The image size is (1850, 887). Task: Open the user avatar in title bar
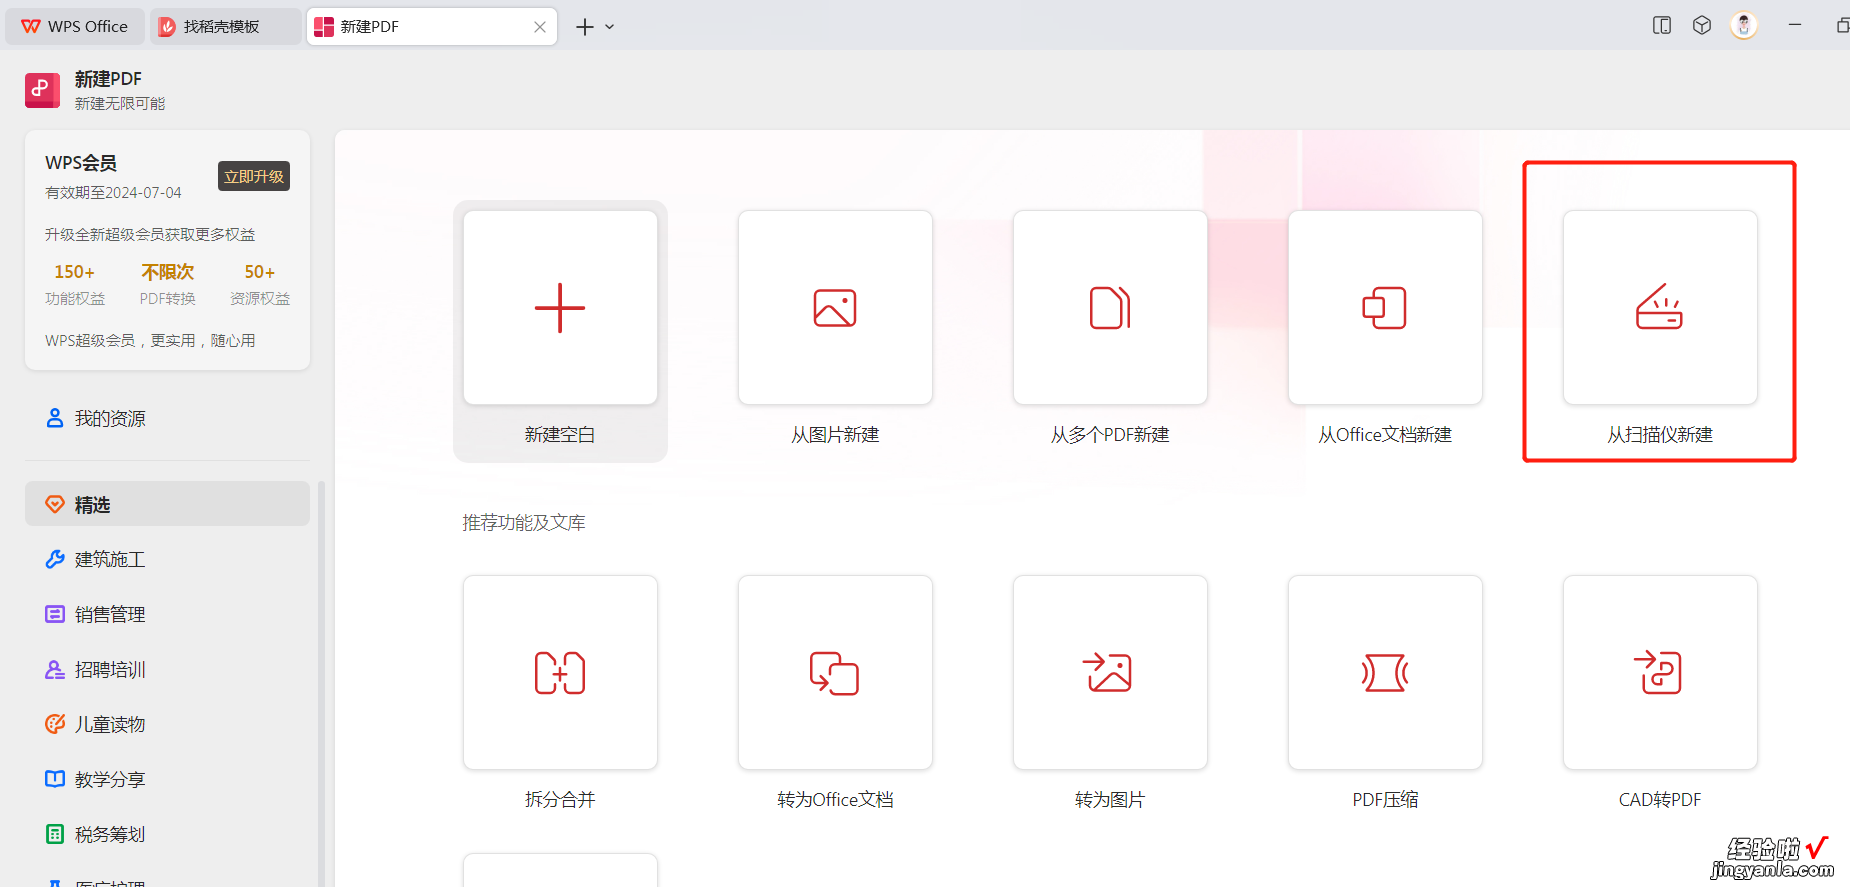click(1744, 26)
